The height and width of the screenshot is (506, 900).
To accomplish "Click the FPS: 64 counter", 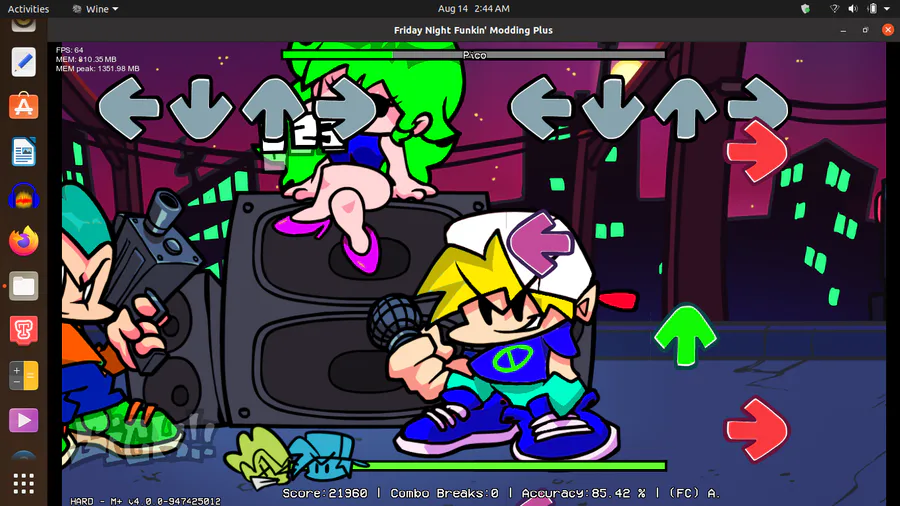I will click(69, 50).
